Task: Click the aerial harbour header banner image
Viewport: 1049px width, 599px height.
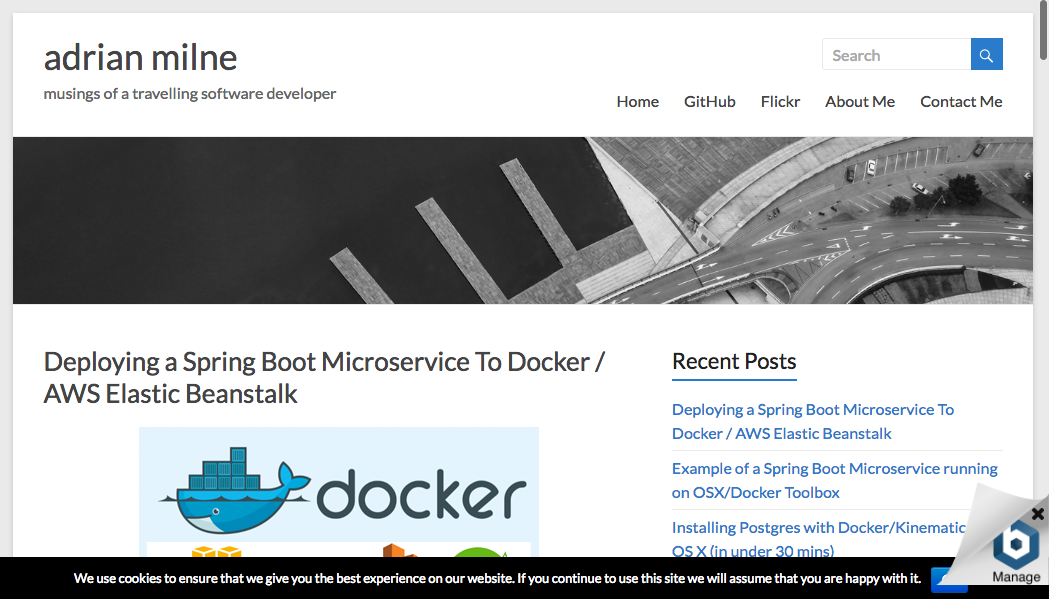Action: coord(522,220)
